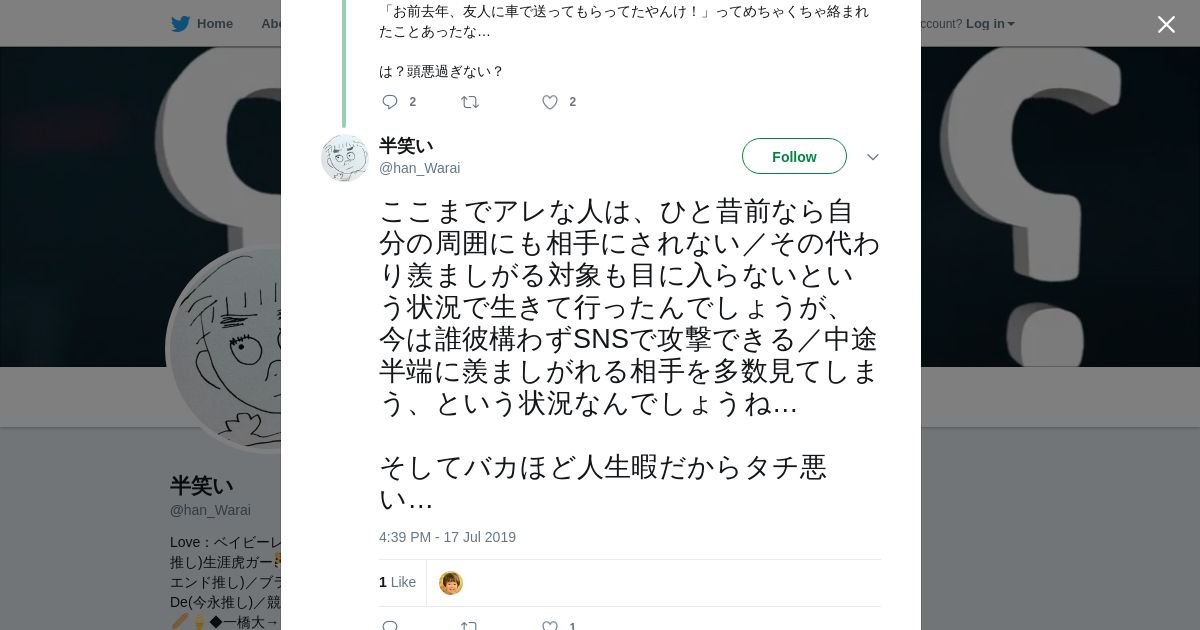Image resolution: width=1200 pixels, height=630 pixels.
Task: Click the @han_Warai handle in the tweet
Action: click(x=419, y=168)
